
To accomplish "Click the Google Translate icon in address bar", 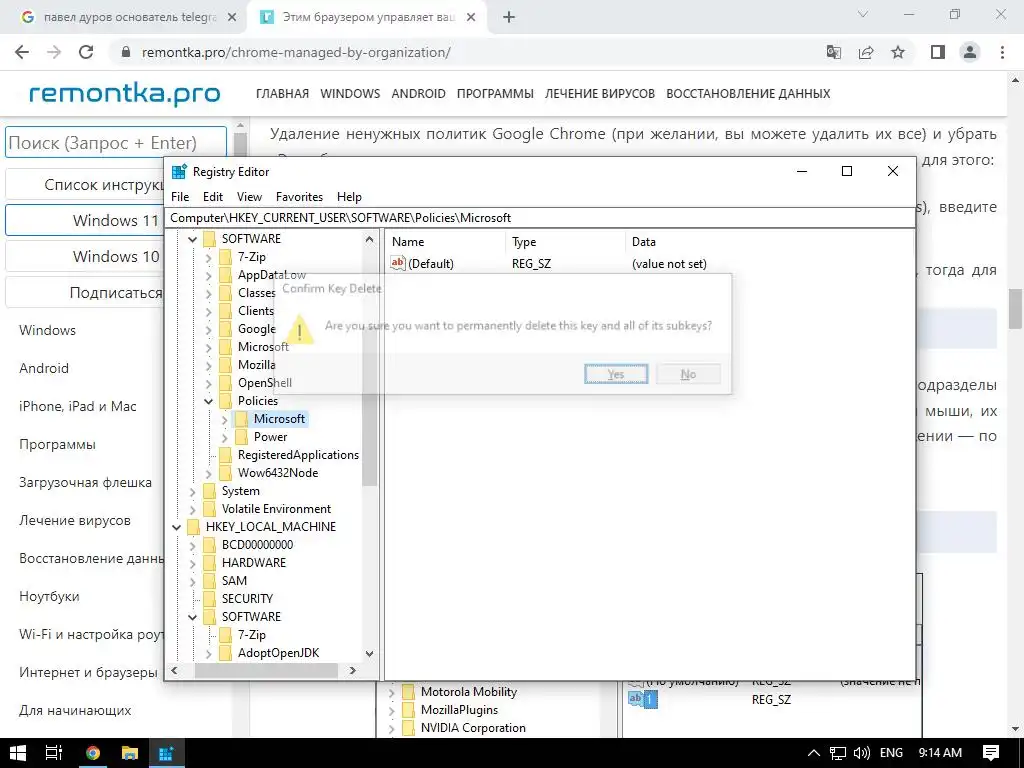I will [x=834, y=52].
